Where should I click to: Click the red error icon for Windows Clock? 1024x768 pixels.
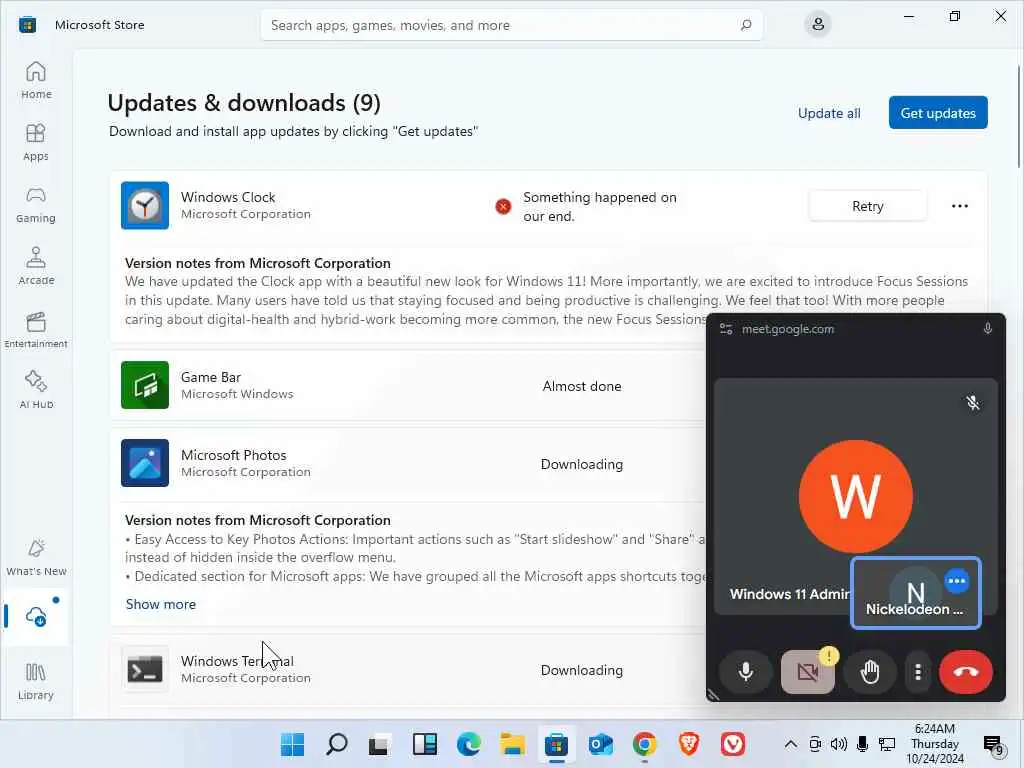pyautogui.click(x=503, y=206)
